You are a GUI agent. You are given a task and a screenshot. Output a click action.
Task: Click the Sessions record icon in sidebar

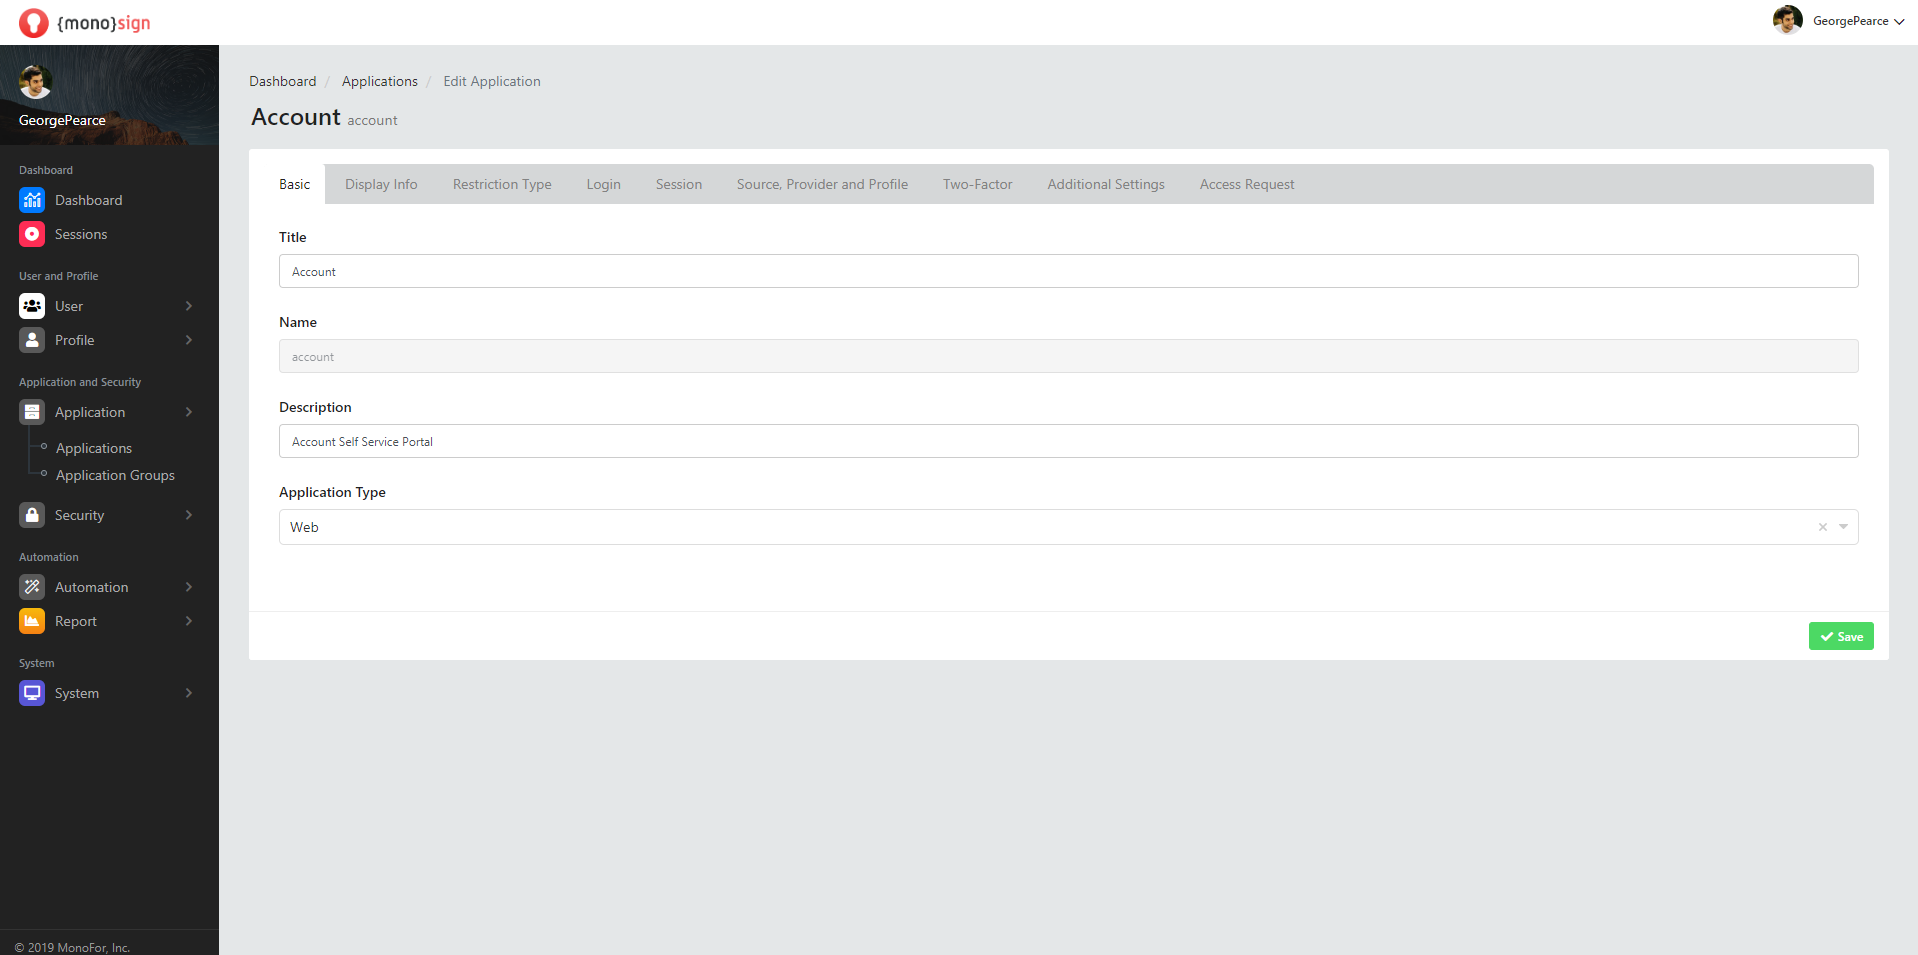[x=32, y=234]
